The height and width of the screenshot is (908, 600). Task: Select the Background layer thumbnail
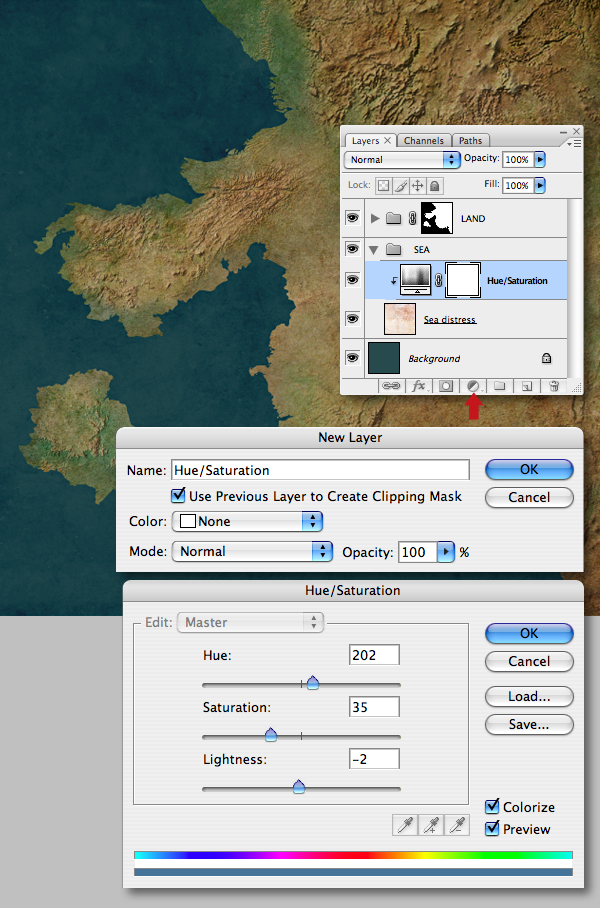click(x=384, y=358)
